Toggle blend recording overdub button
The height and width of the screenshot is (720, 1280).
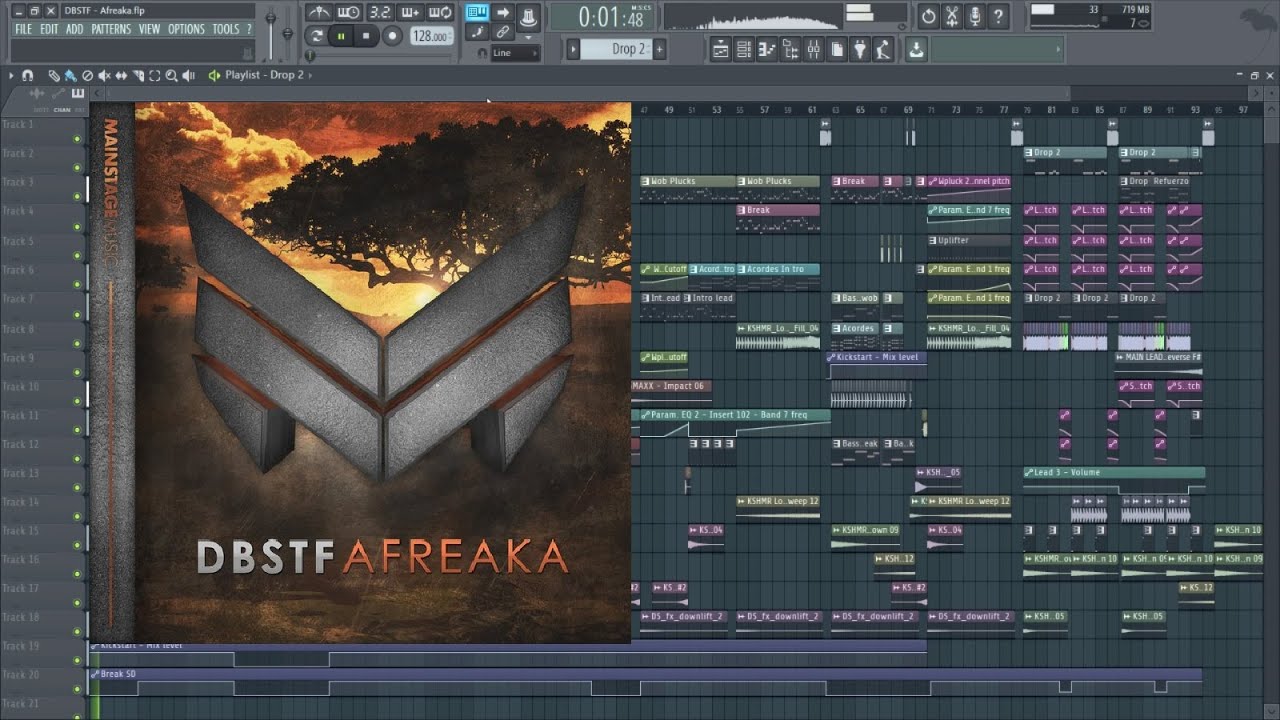(x=410, y=12)
